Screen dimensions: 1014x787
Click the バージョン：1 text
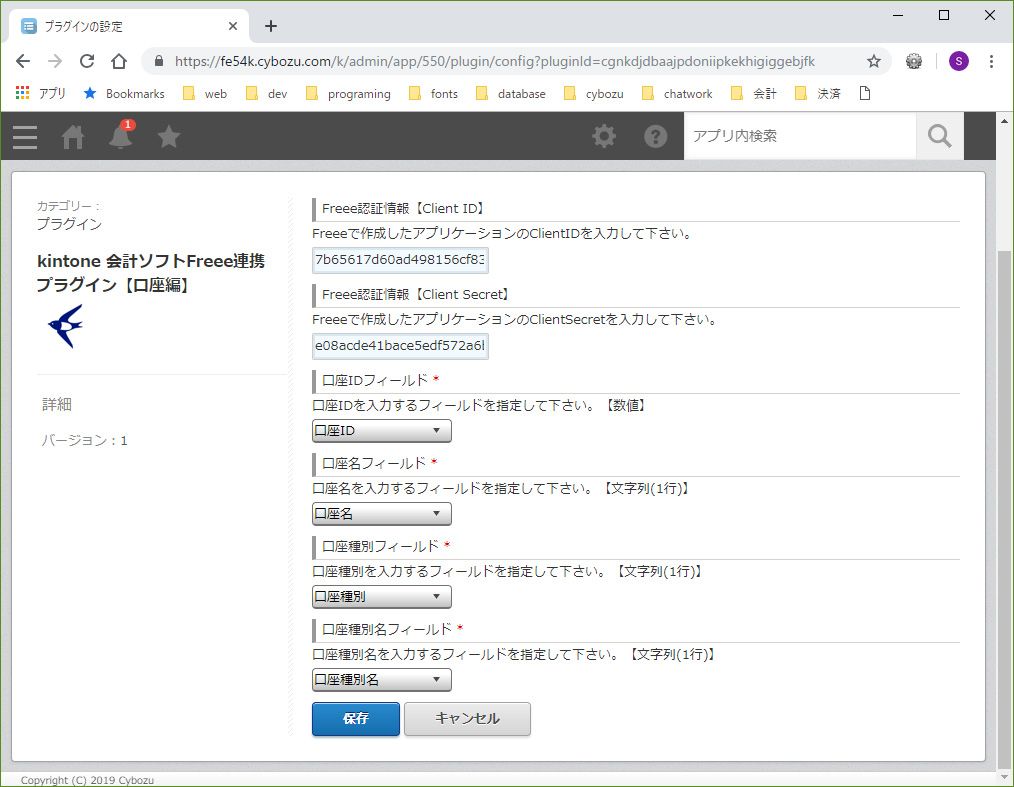point(84,440)
